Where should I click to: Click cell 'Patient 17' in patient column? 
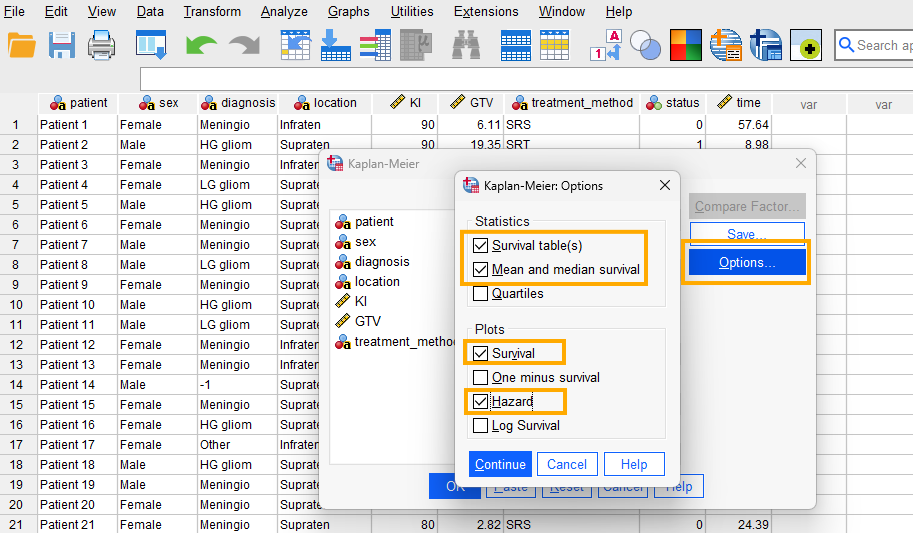[77, 444]
